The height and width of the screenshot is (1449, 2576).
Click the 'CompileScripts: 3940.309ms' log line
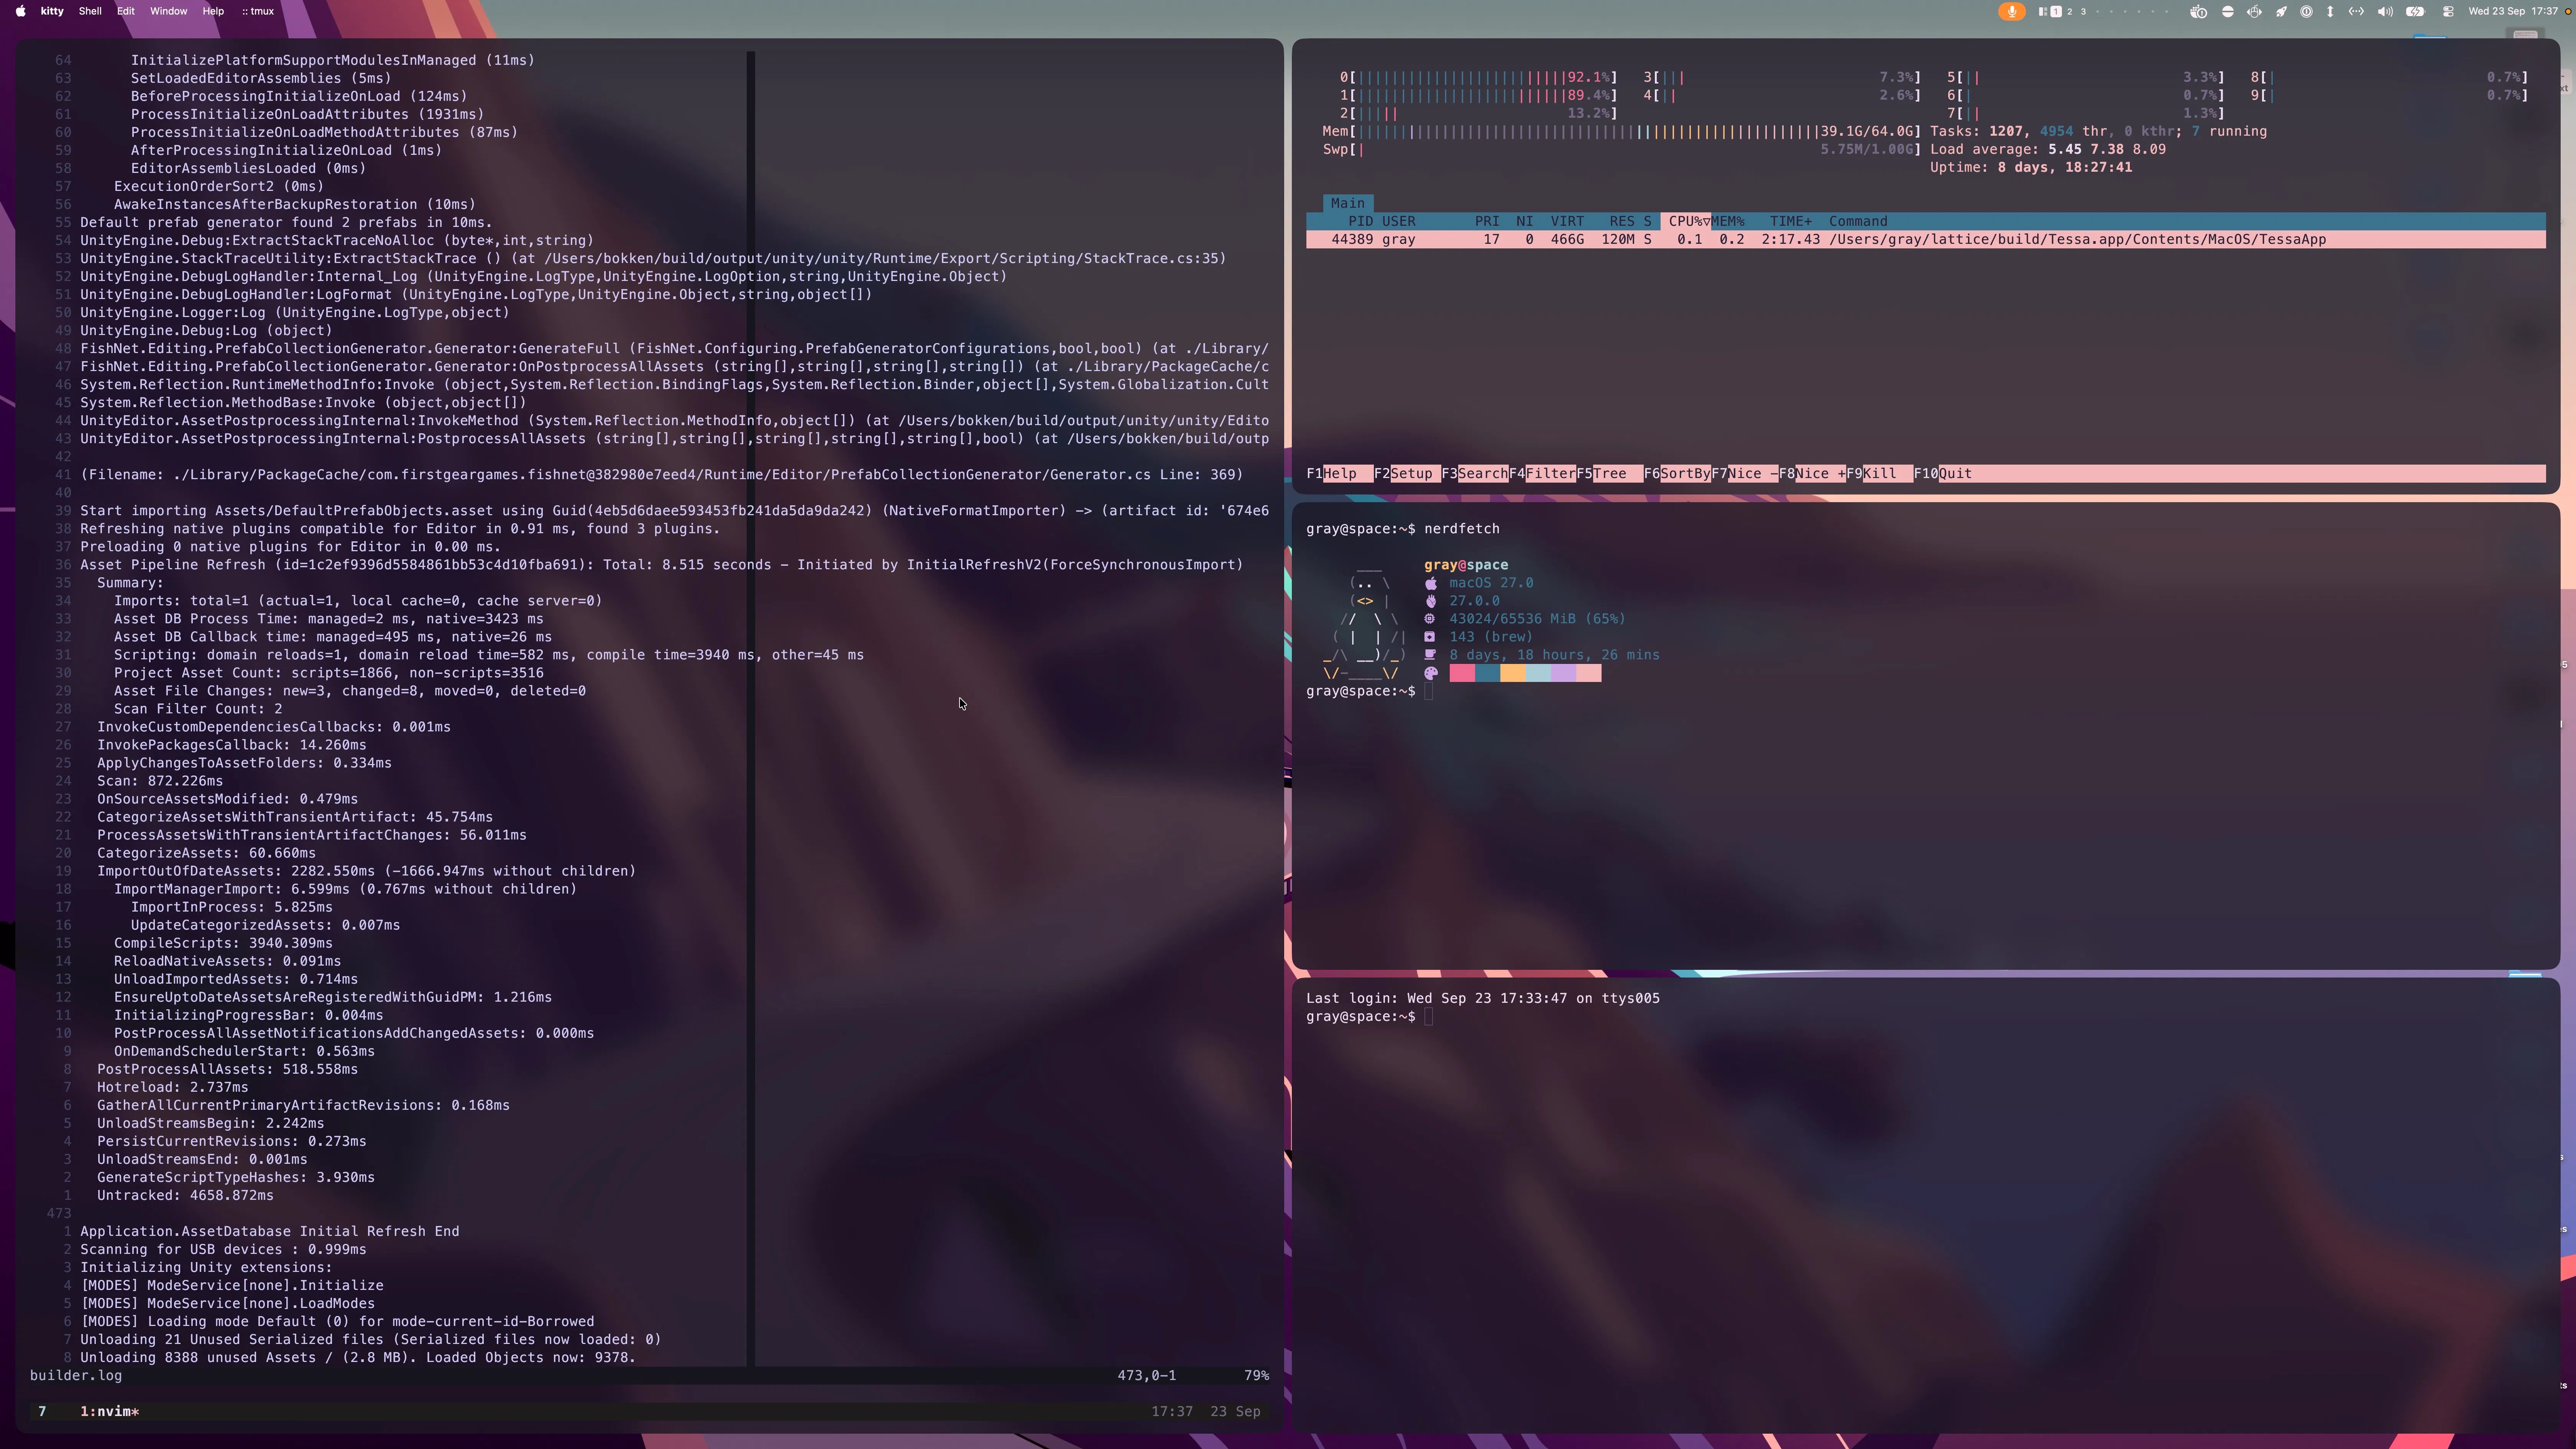[223, 943]
